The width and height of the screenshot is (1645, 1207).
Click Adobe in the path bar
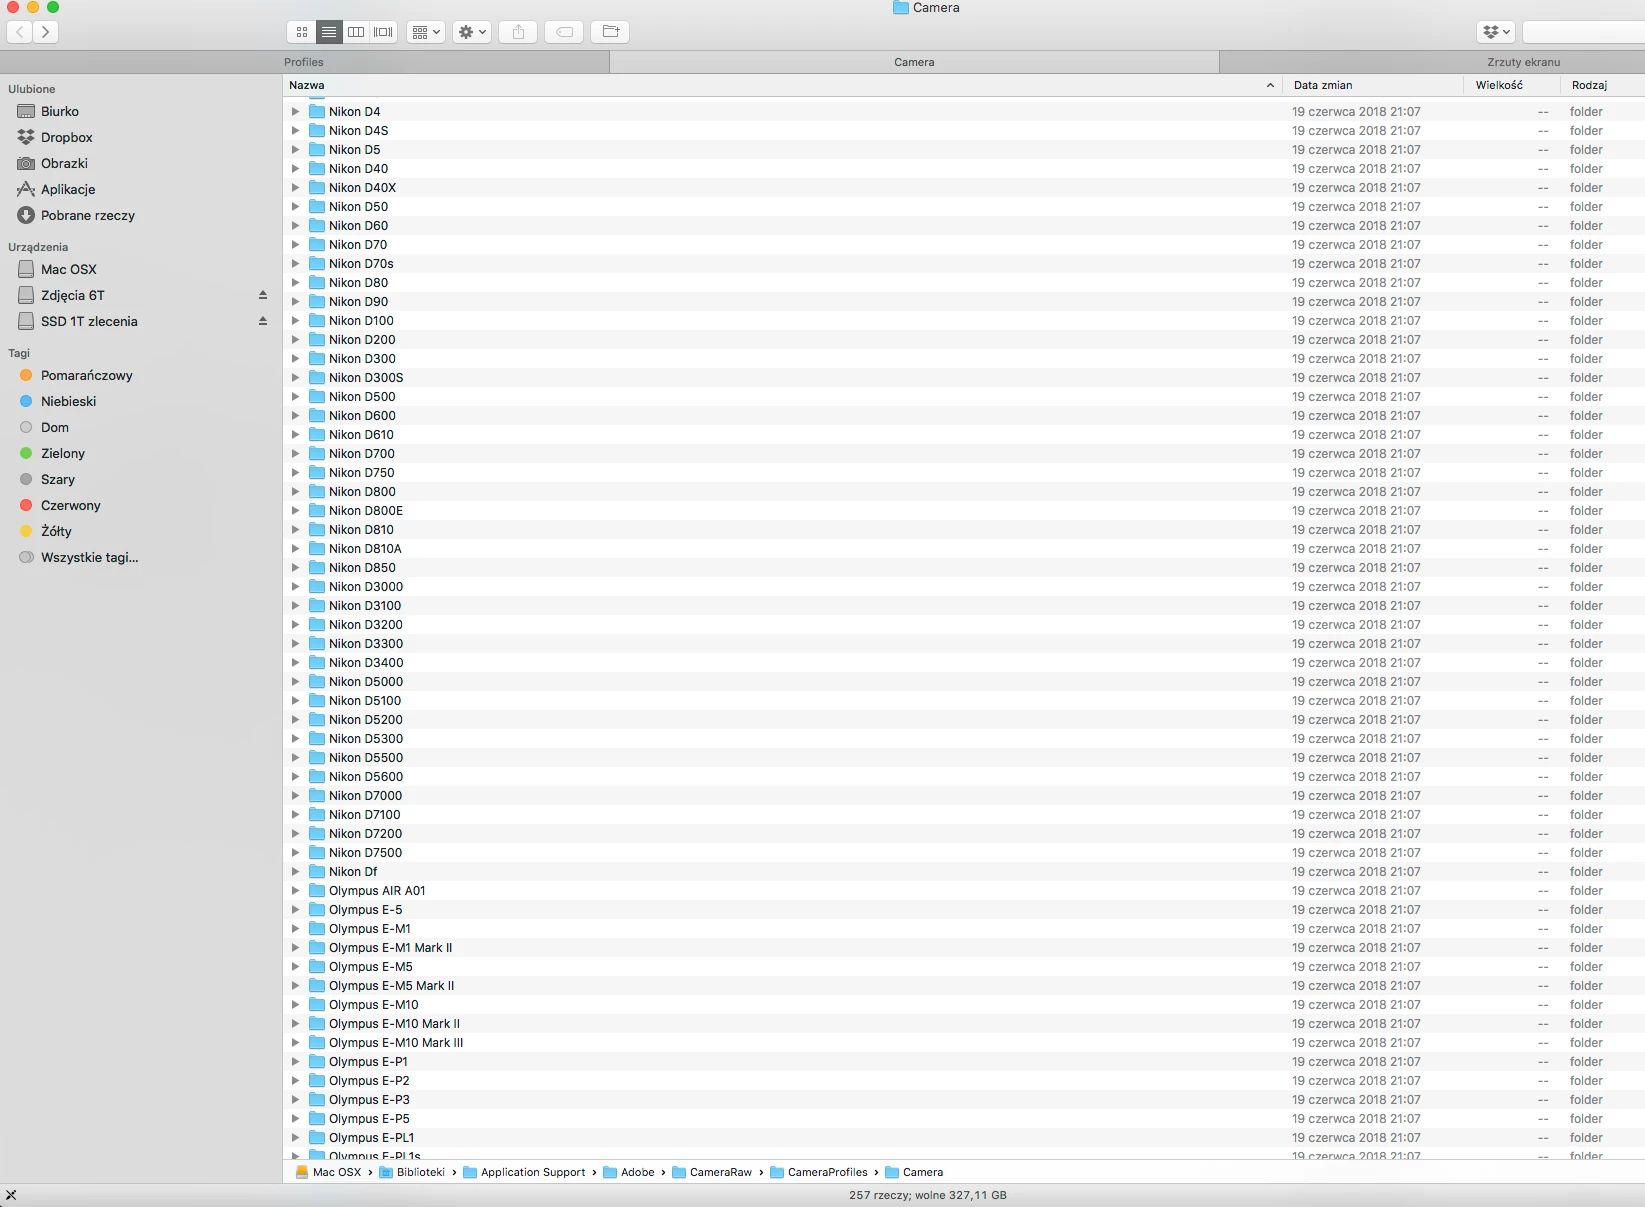[629, 1172]
